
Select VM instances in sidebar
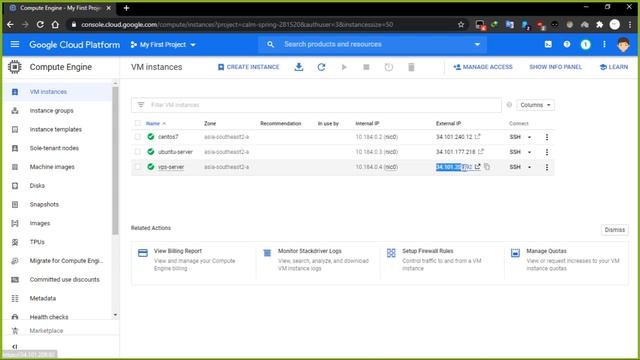coord(58,92)
